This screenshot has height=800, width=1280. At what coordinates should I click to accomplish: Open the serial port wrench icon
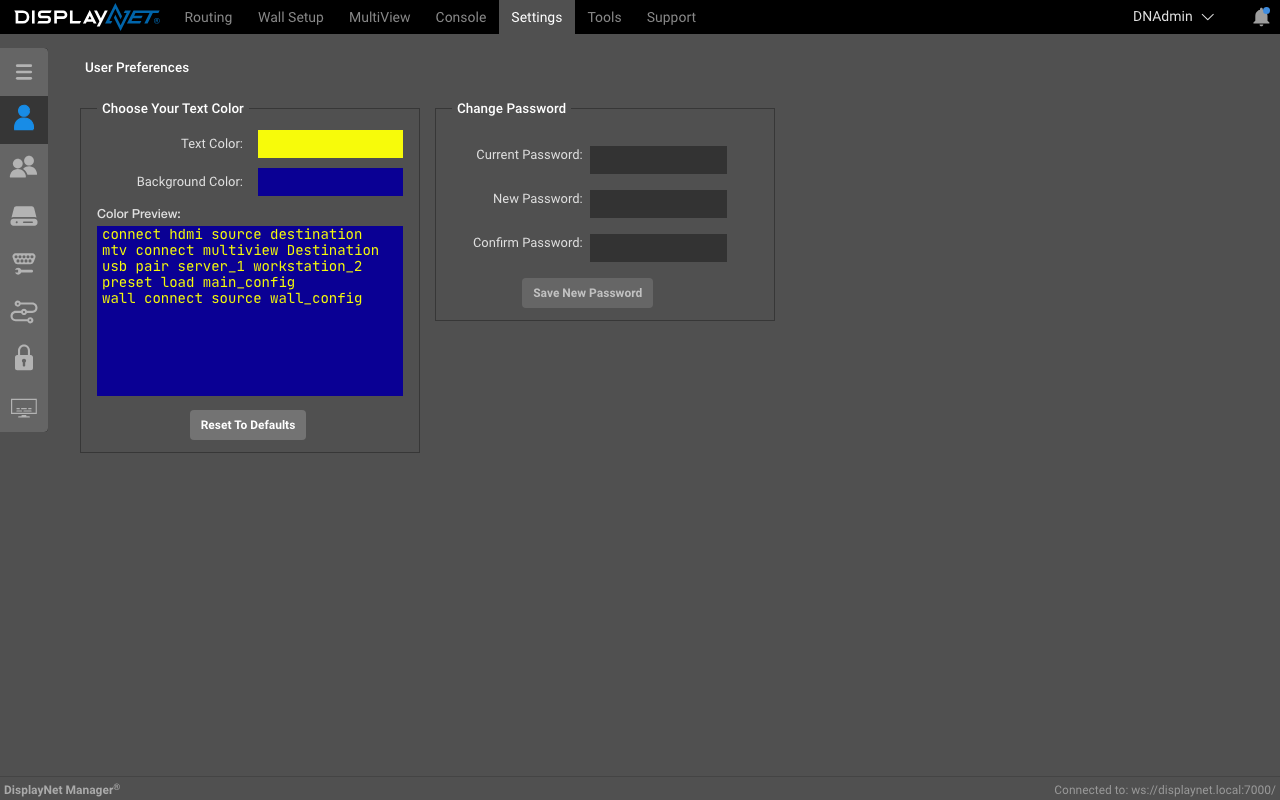tap(24, 264)
